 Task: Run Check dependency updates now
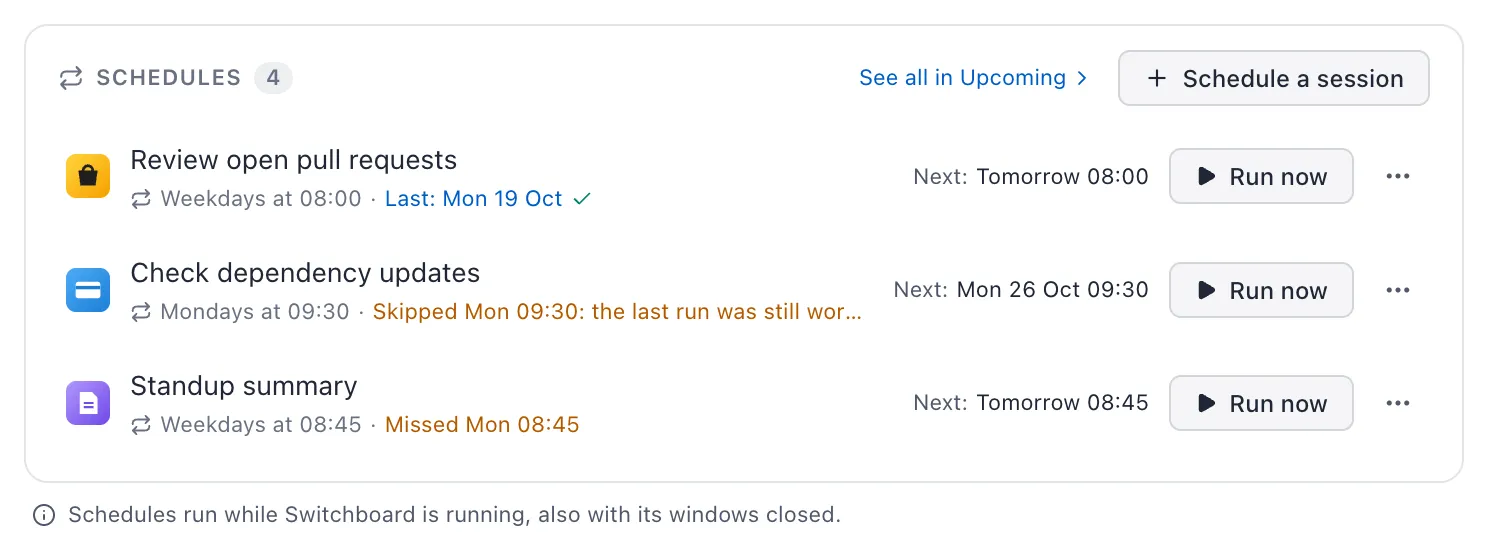tap(1261, 290)
